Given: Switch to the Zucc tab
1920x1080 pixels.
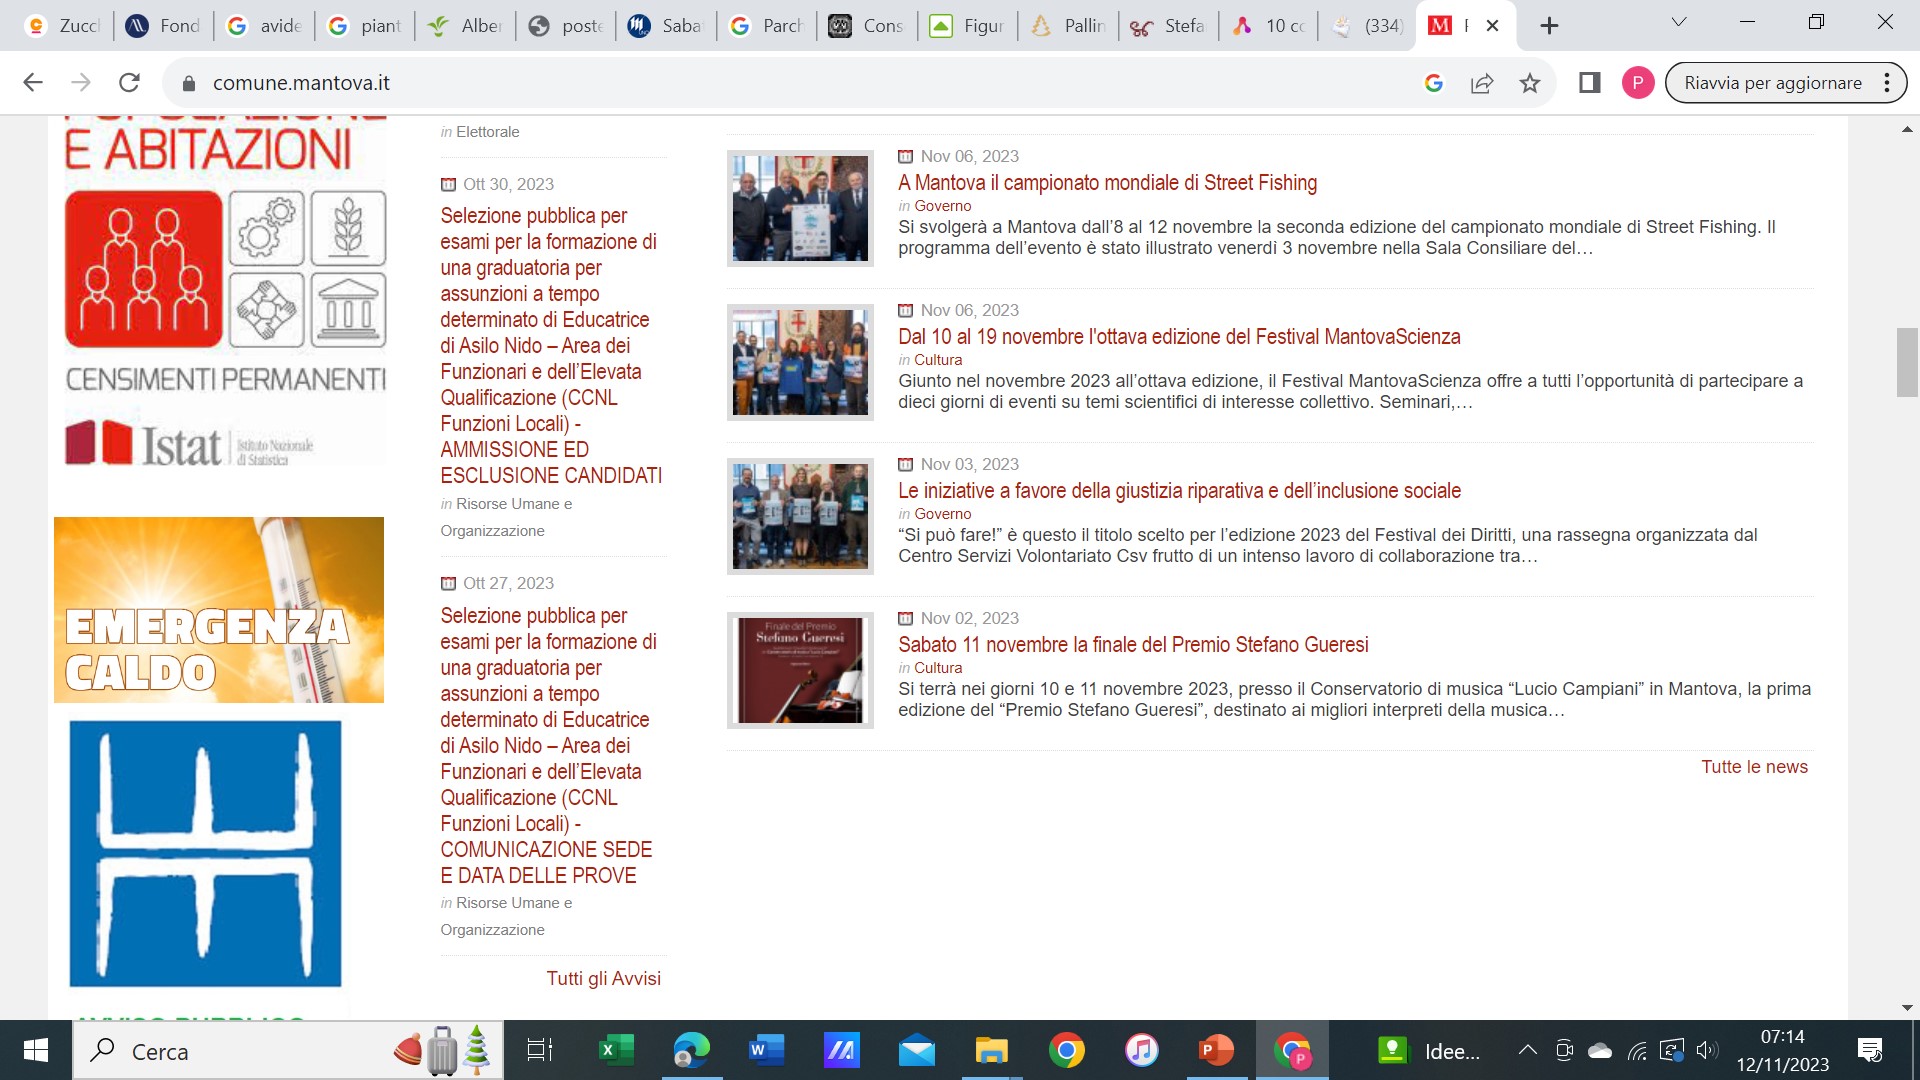Looking at the screenshot, I should pos(63,26).
